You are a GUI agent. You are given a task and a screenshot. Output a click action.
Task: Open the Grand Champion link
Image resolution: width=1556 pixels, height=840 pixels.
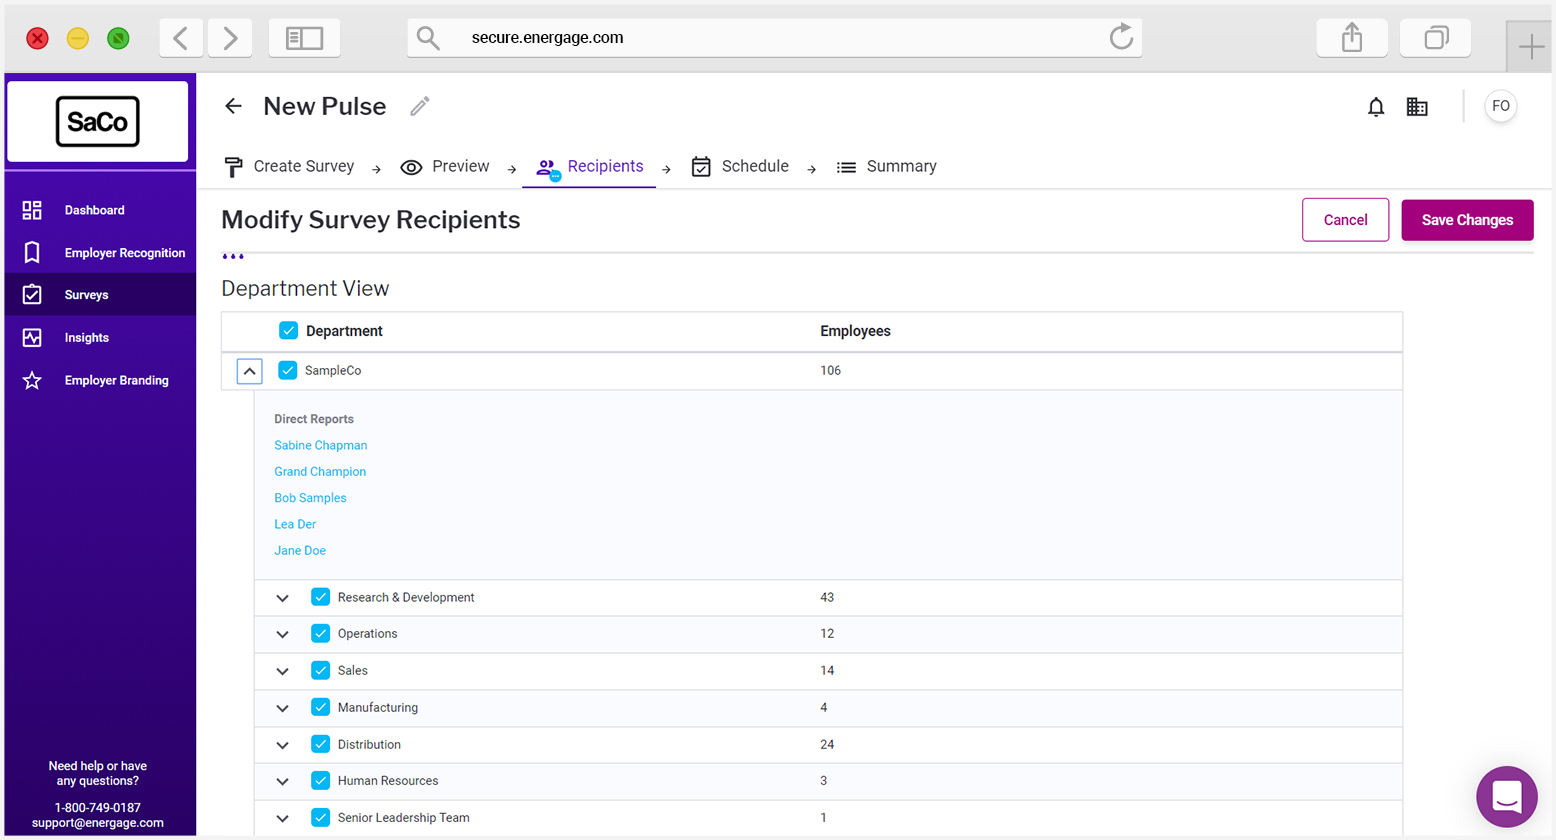[x=320, y=471]
